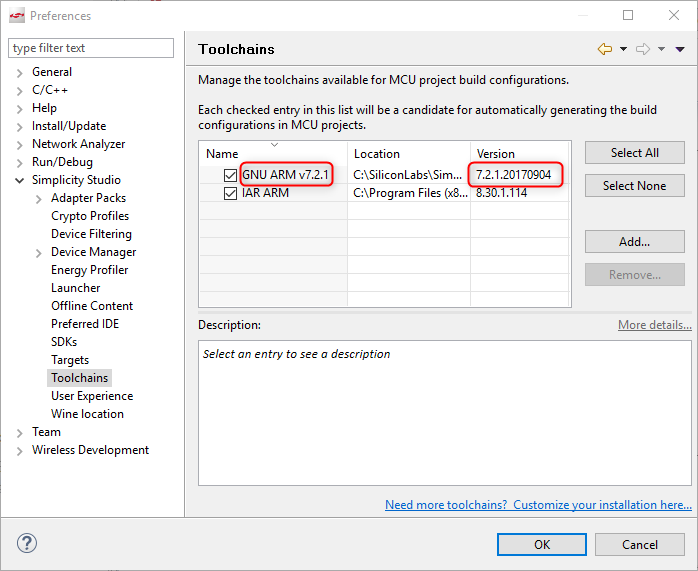Viewport: 698px width, 571px height.
Task: Expand the General preferences category
Action: coord(19,73)
